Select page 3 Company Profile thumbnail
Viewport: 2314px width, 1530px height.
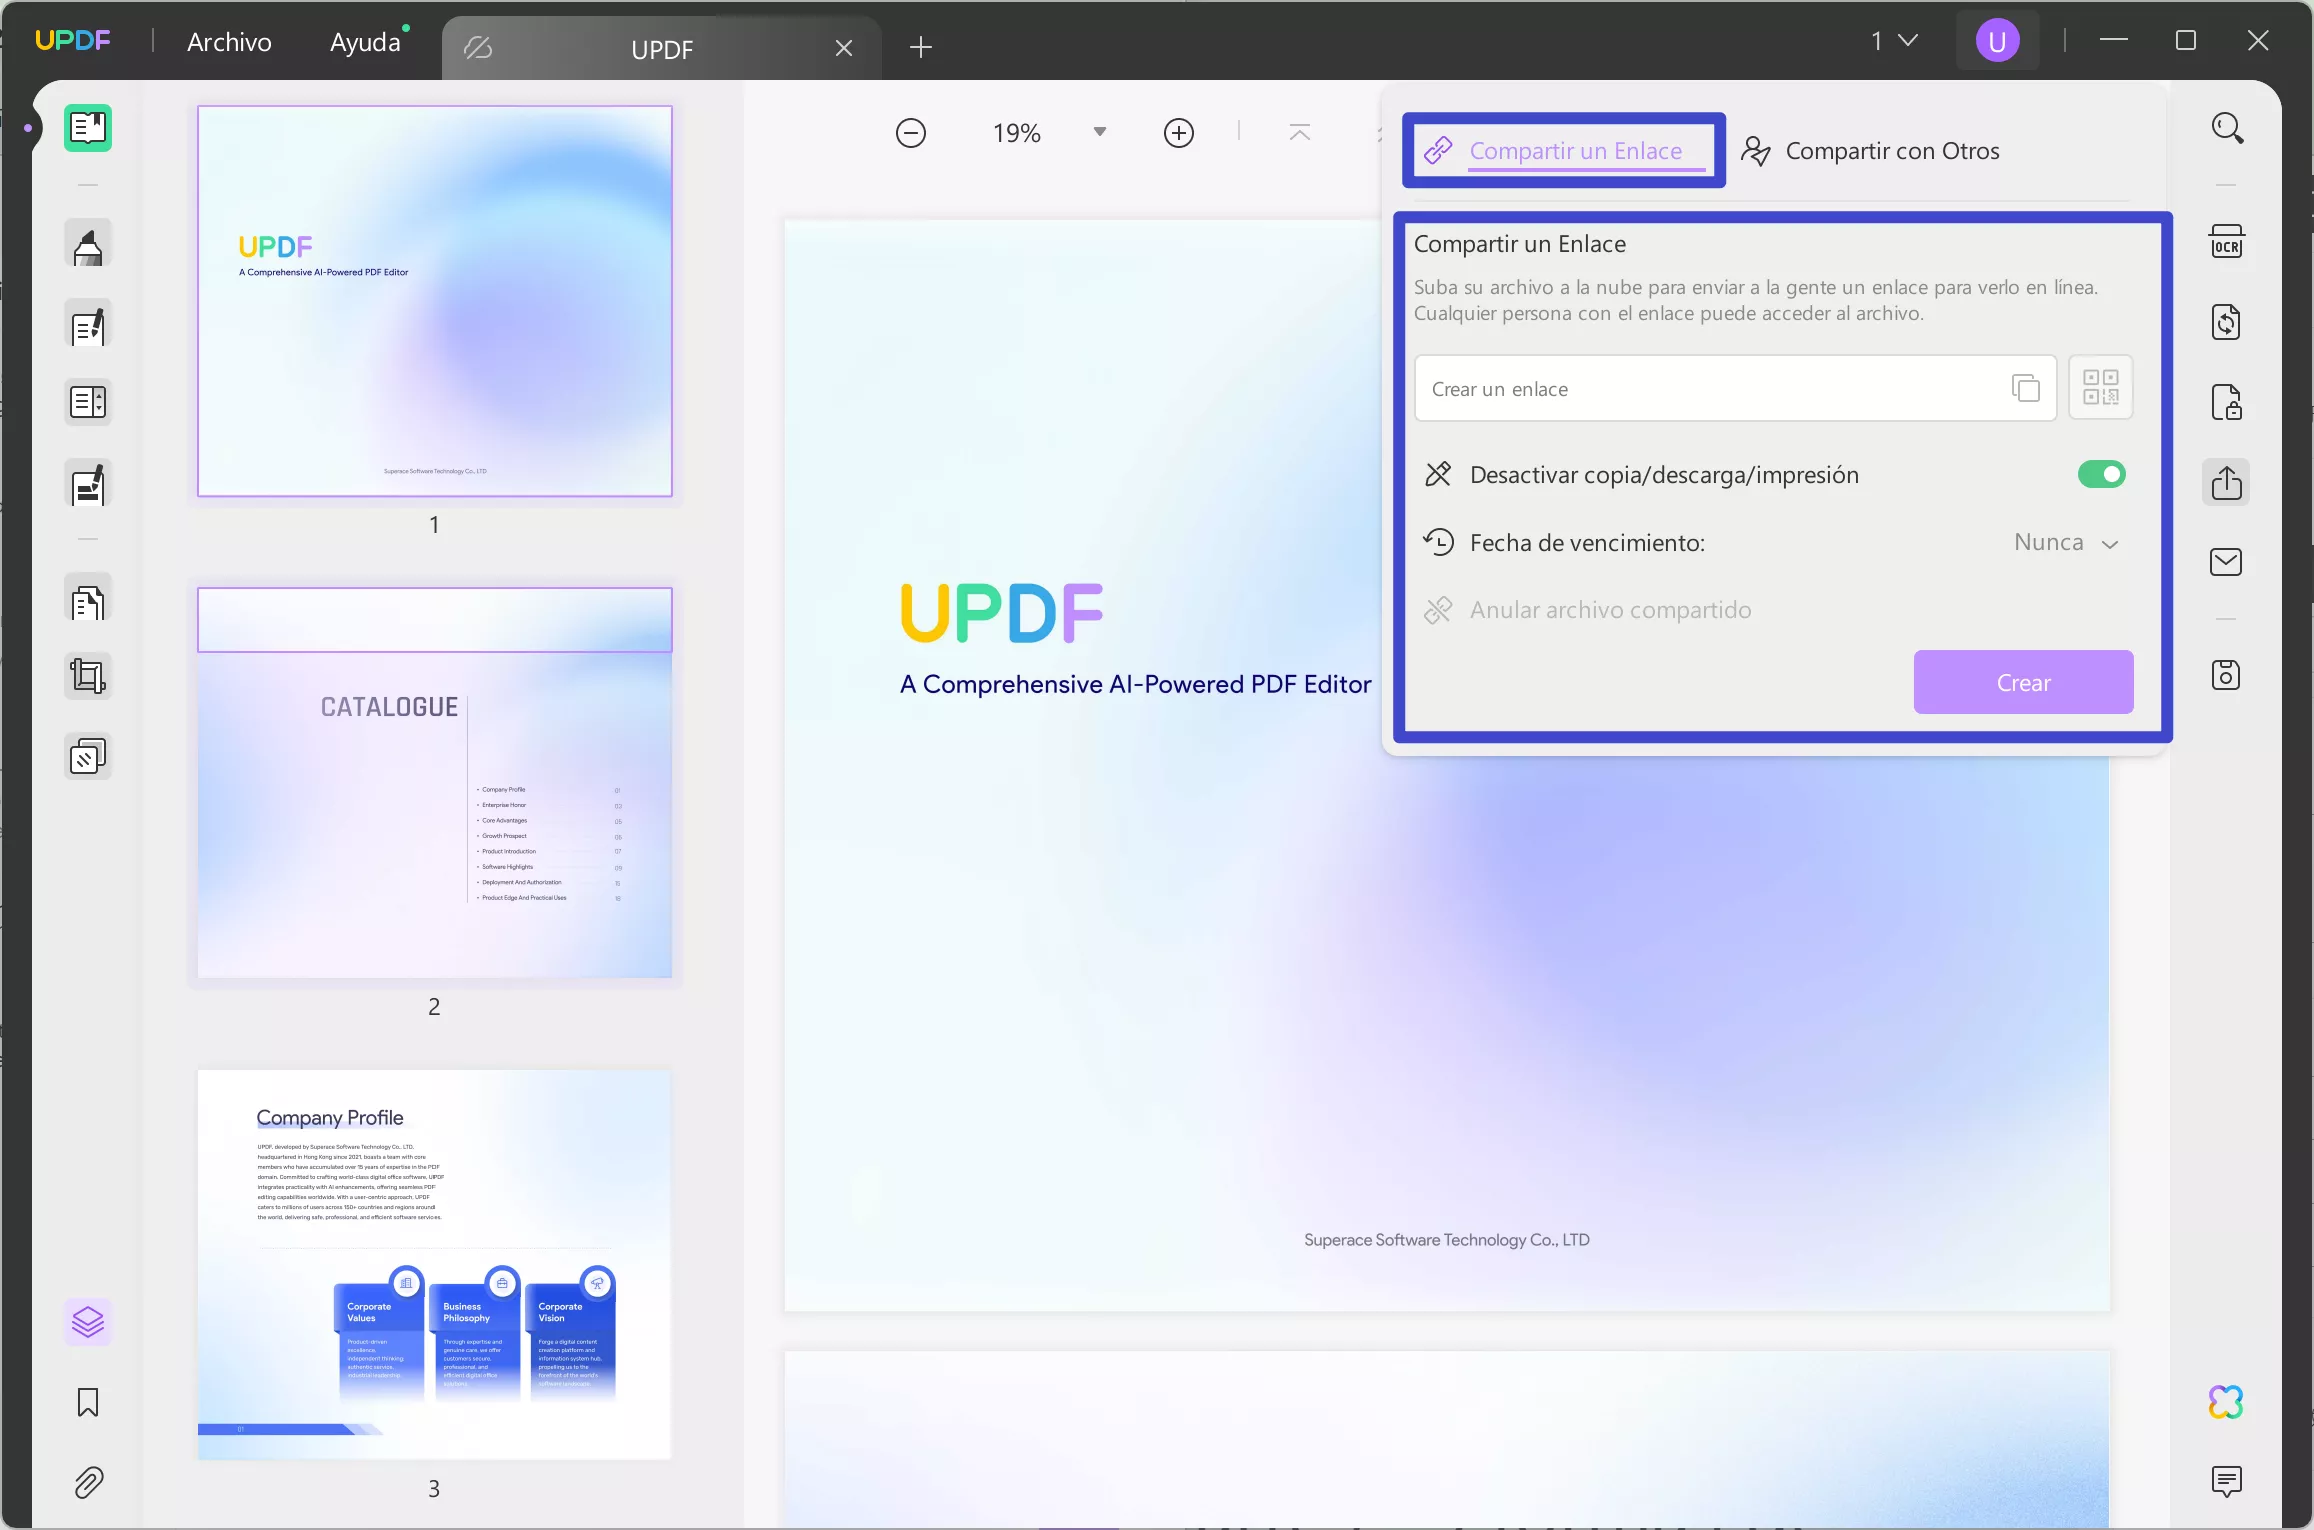[x=435, y=1265]
